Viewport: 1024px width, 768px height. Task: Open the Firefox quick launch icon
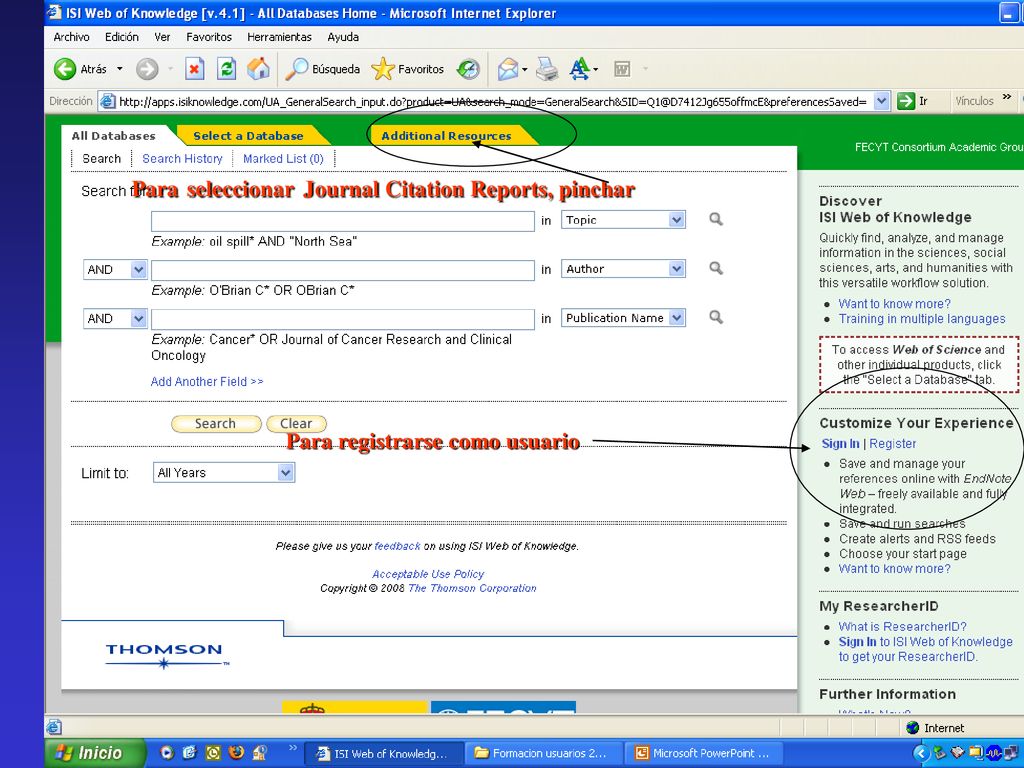pyautogui.click(x=236, y=753)
